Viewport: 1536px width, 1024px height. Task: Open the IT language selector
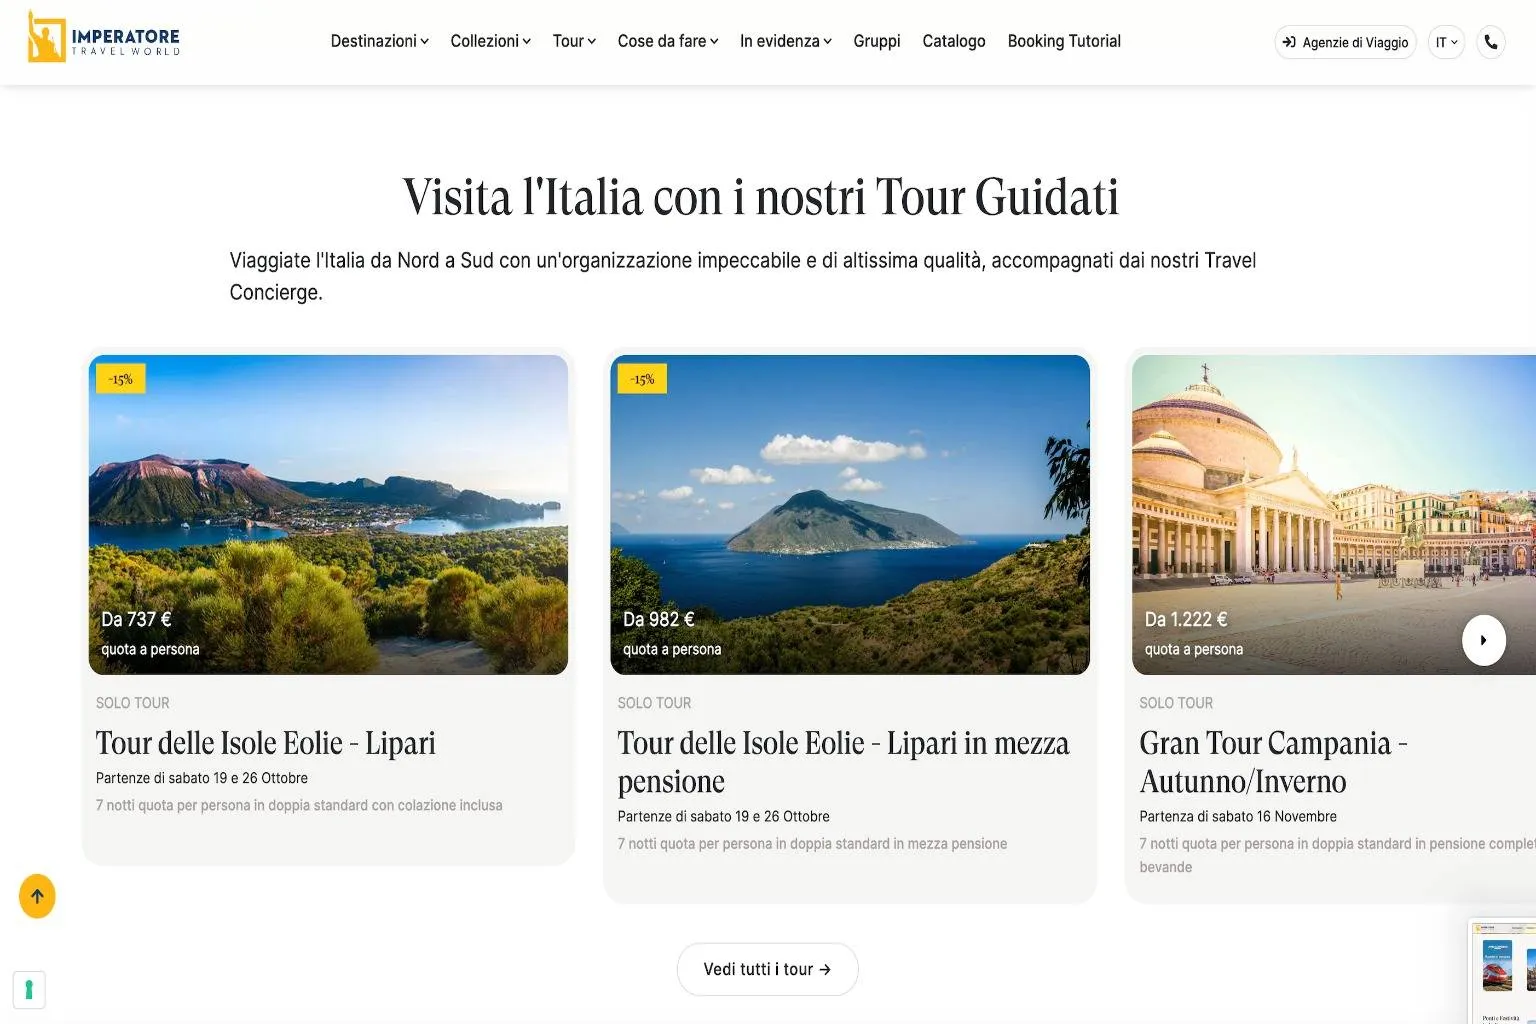(1446, 42)
